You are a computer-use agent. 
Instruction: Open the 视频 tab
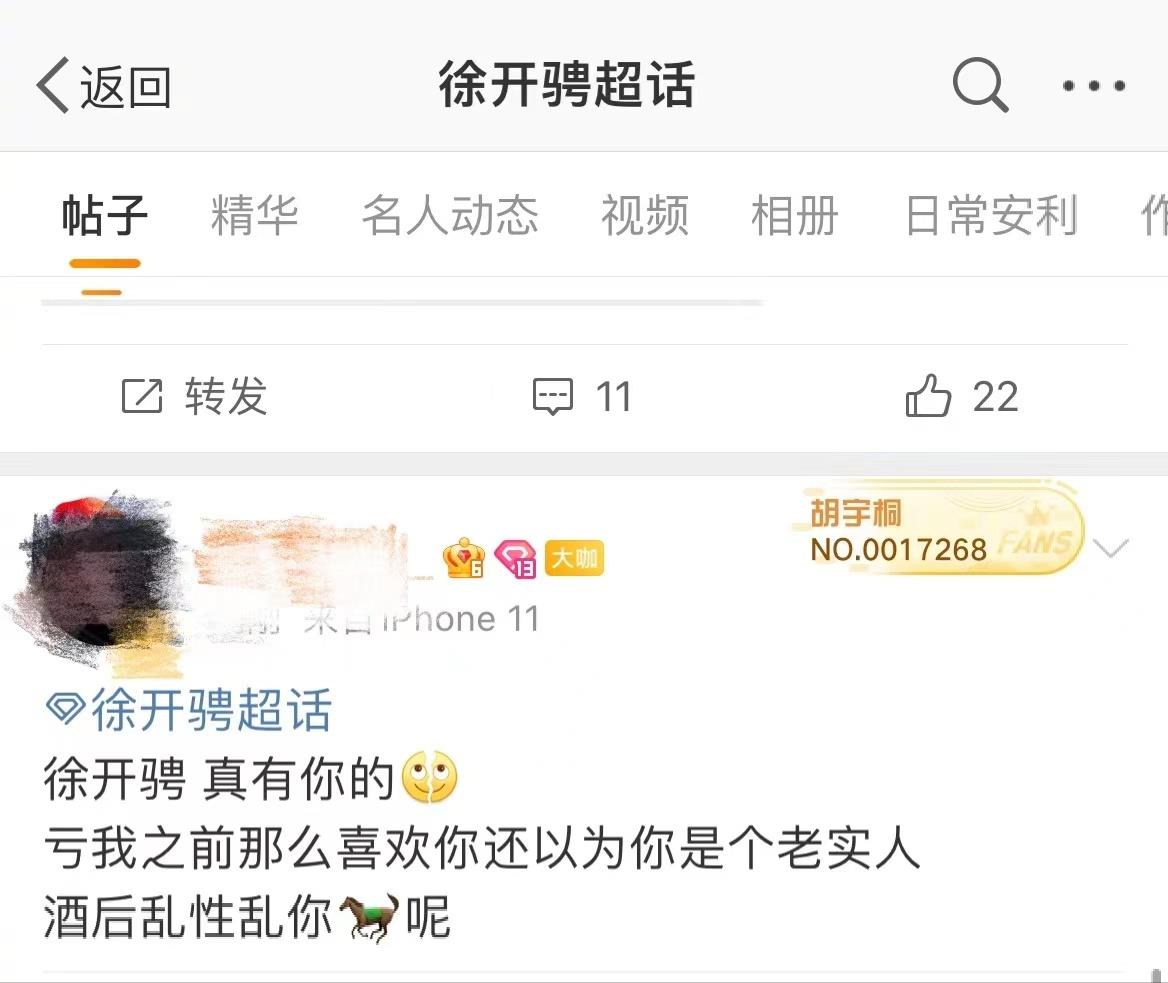point(645,215)
